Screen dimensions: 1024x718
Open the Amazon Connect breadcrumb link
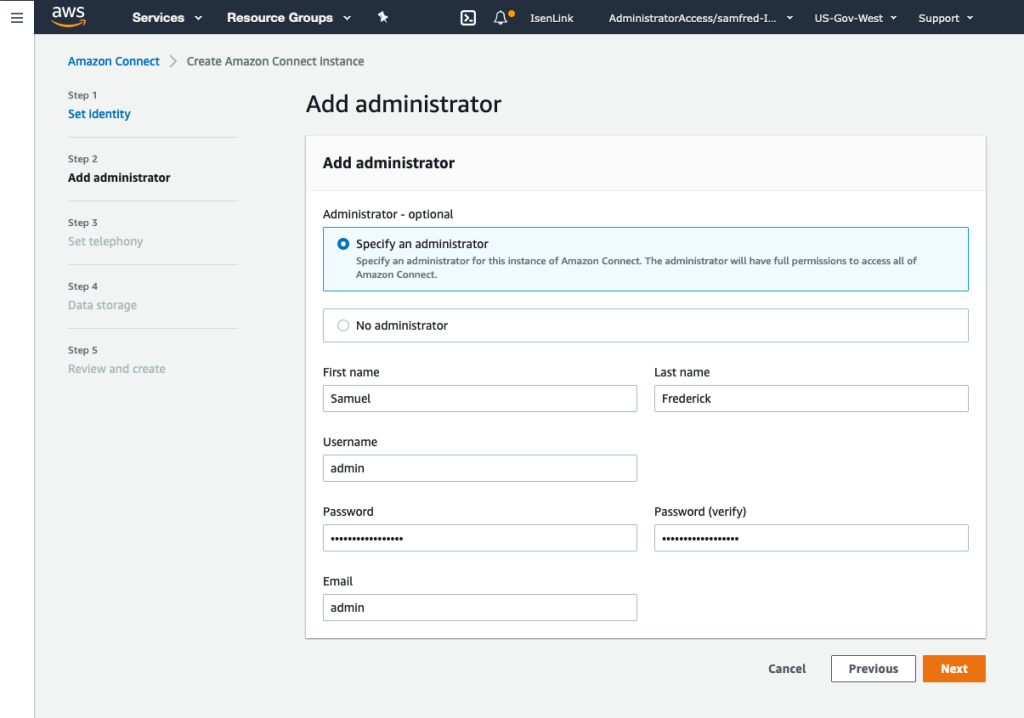[113, 61]
